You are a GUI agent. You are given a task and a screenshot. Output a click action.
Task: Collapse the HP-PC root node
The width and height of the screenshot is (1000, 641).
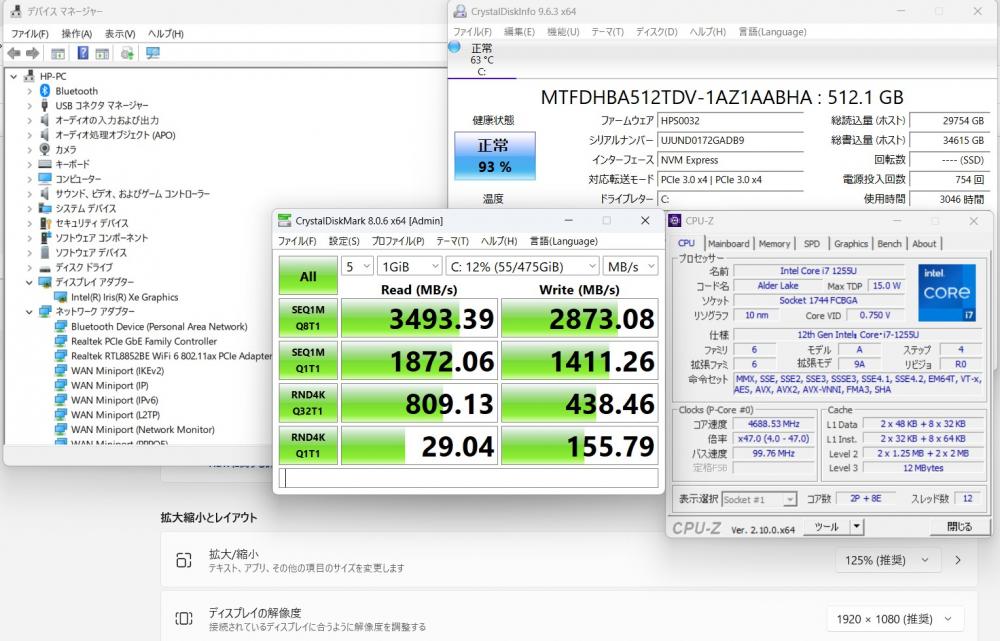13,76
